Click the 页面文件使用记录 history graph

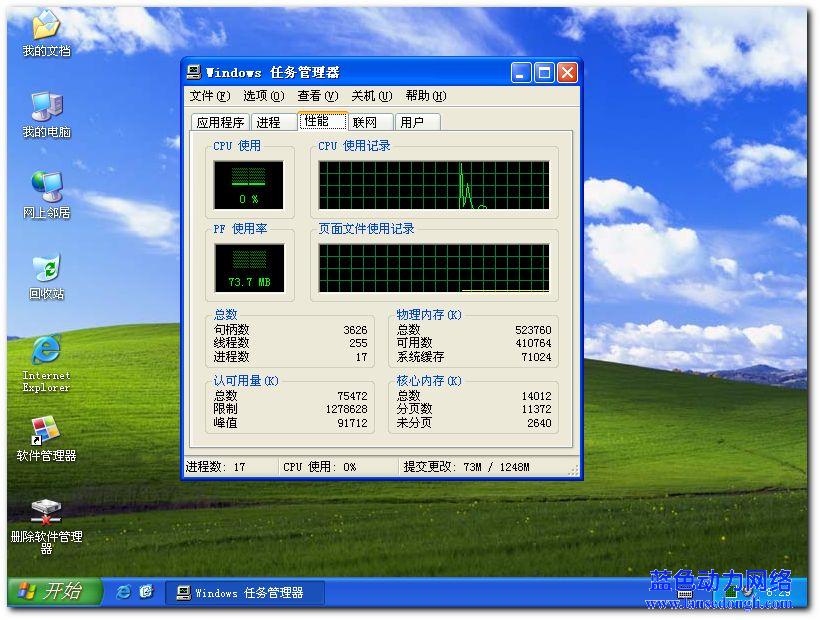[434, 268]
